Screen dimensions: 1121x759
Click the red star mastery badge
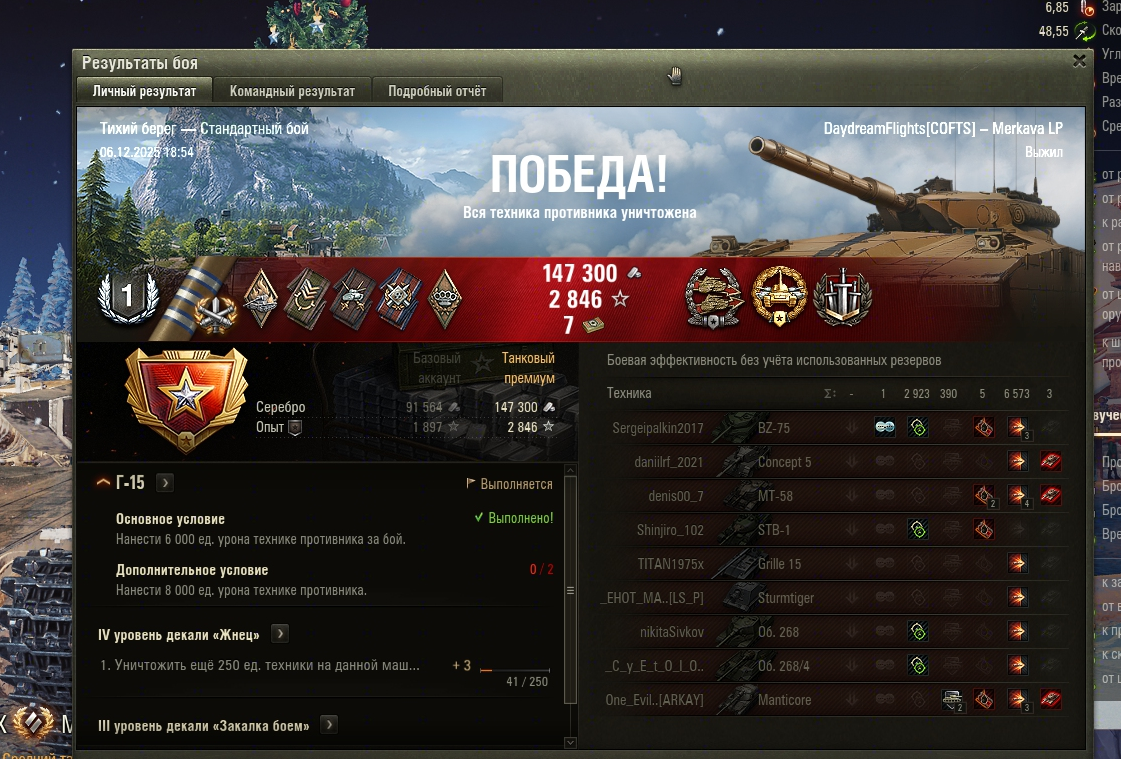click(186, 398)
